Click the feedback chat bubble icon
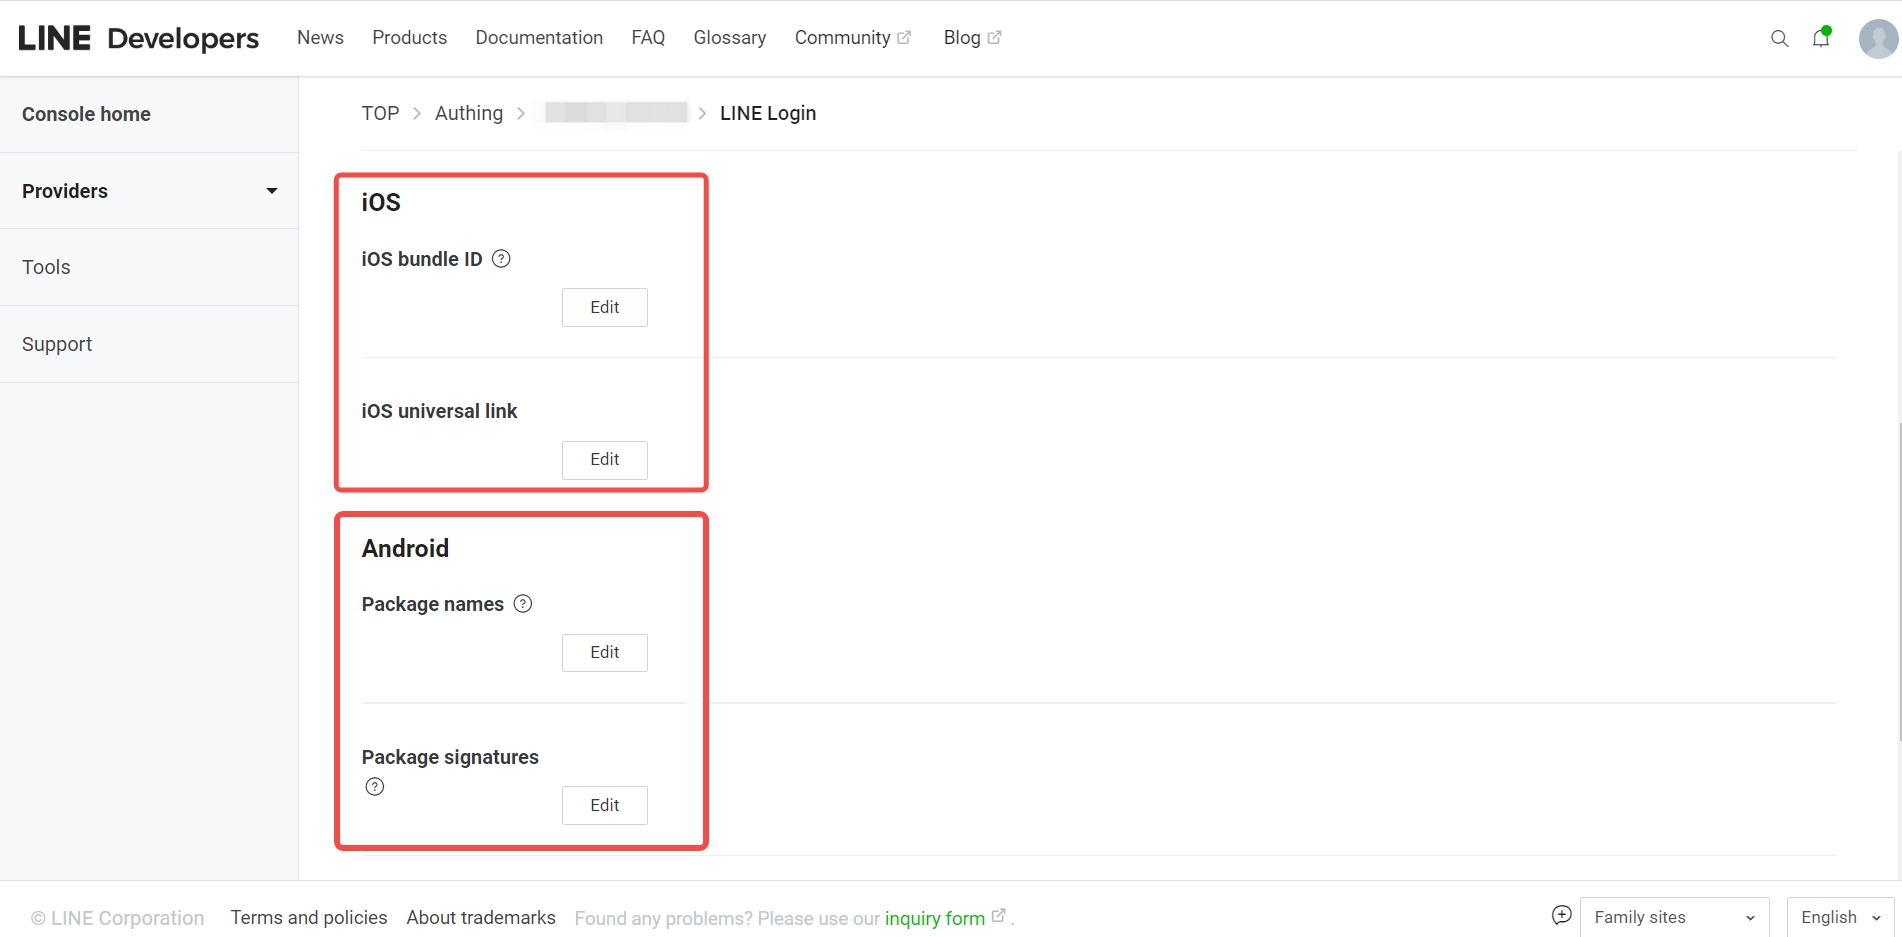Image resolution: width=1902 pixels, height=937 pixels. tap(1561, 915)
